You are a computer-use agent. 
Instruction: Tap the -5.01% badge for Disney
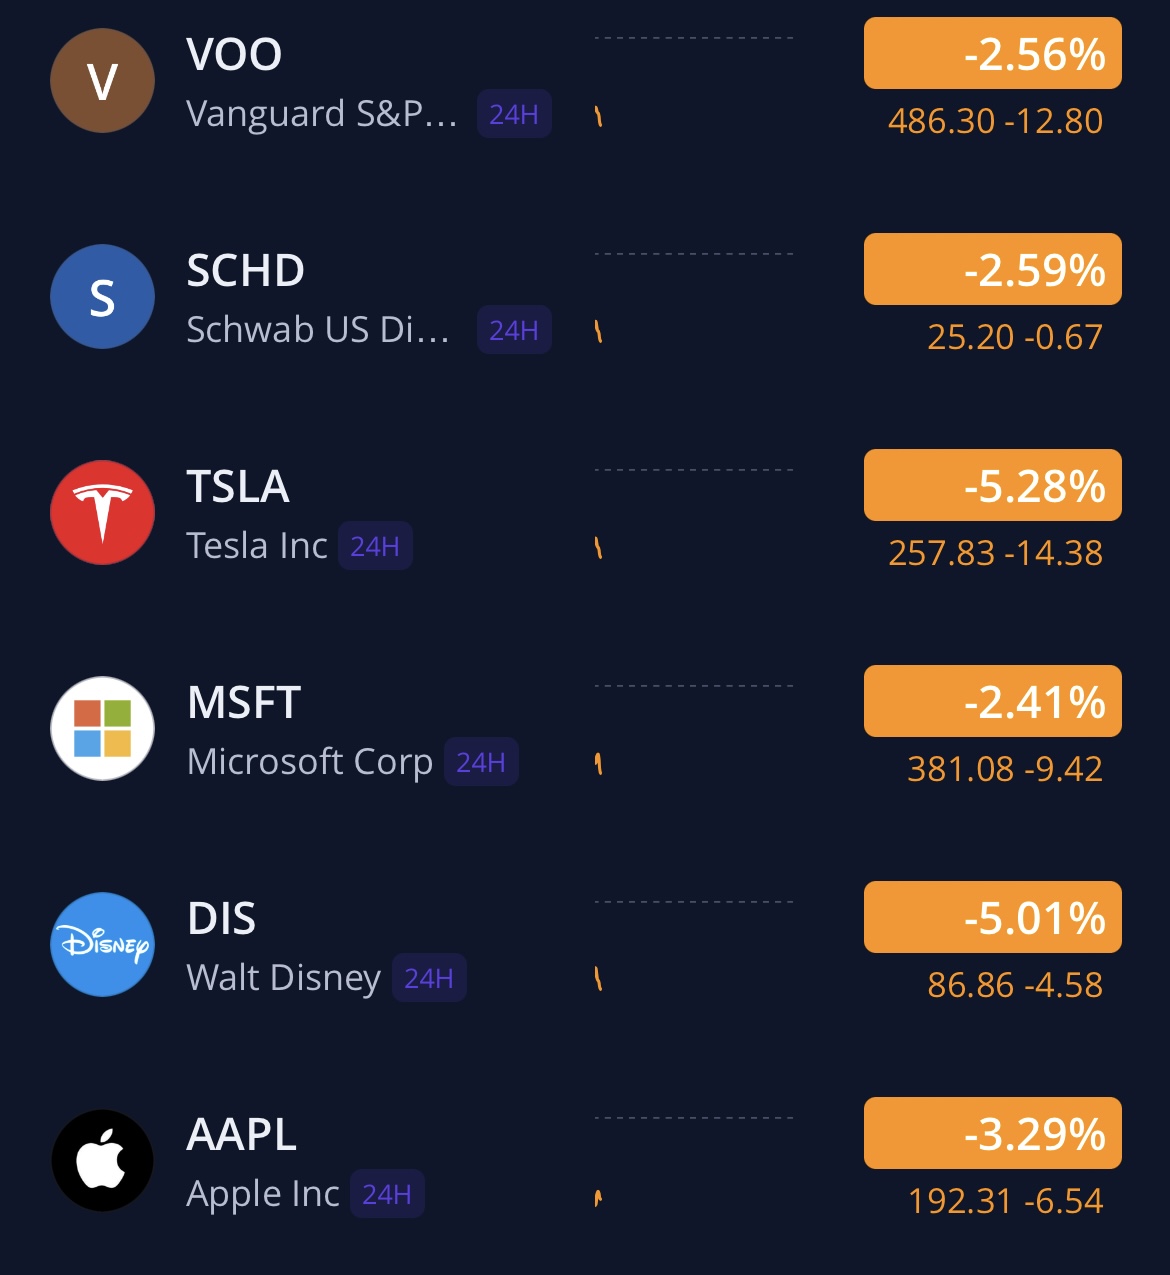pos(993,917)
